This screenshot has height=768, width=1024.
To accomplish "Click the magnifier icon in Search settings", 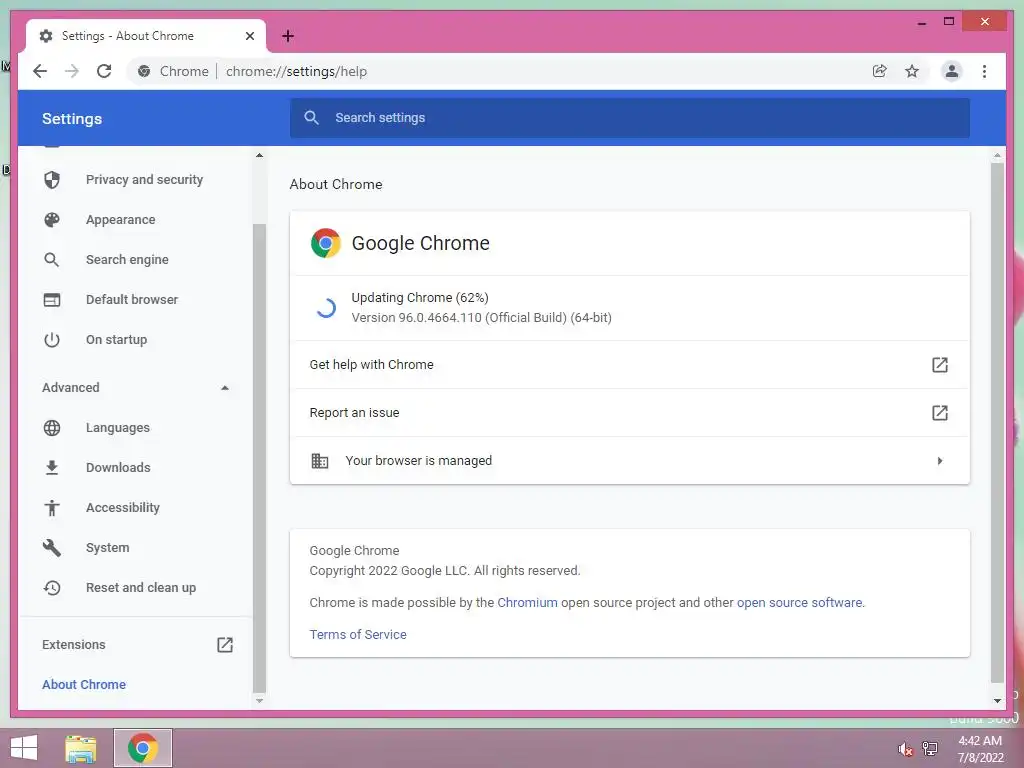I will (312, 118).
